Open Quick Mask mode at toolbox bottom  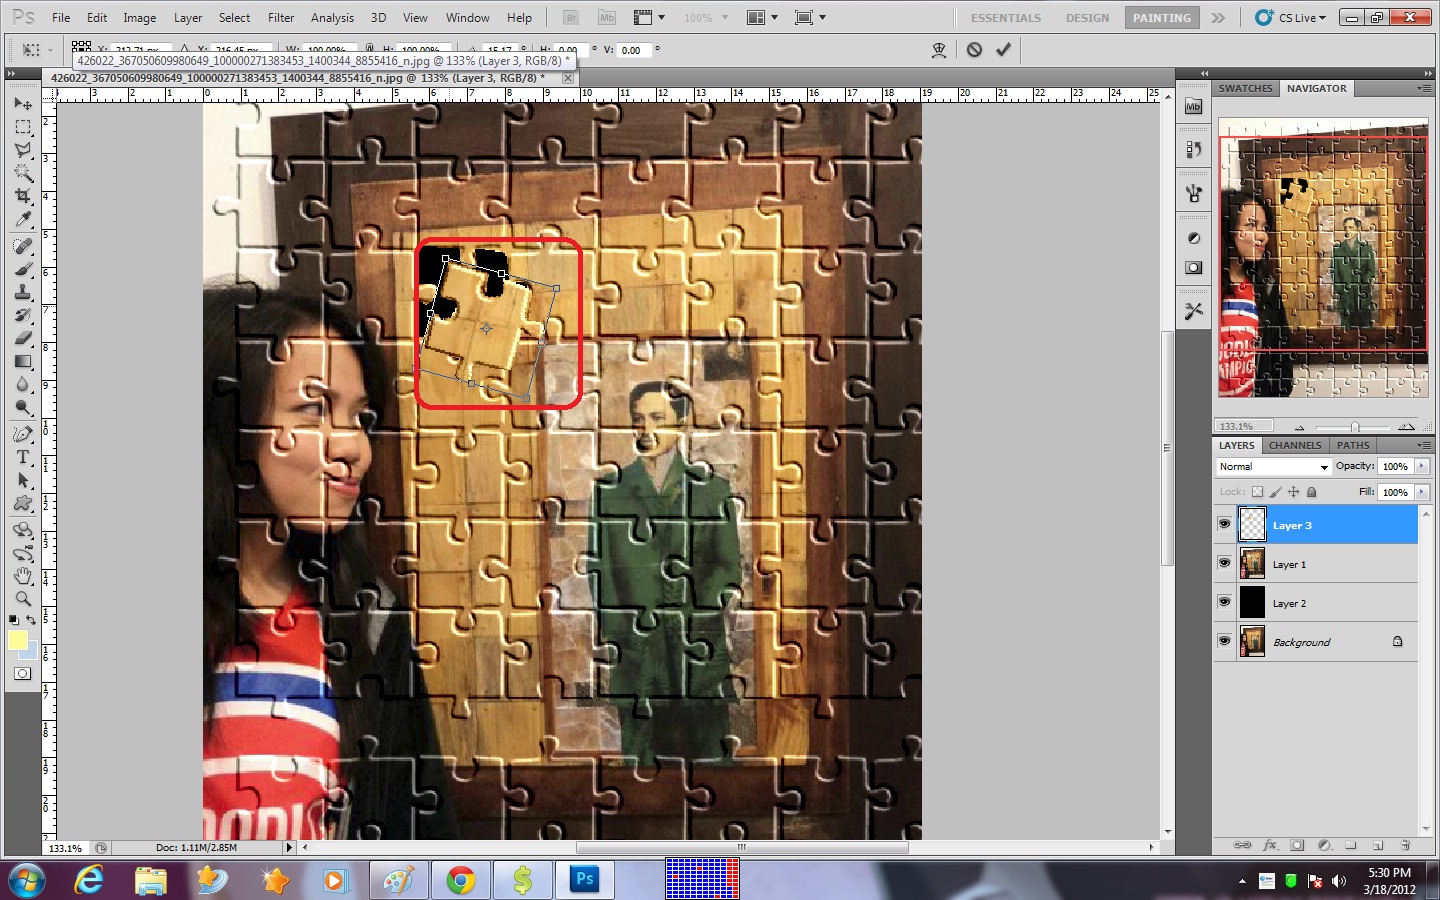[x=22, y=673]
